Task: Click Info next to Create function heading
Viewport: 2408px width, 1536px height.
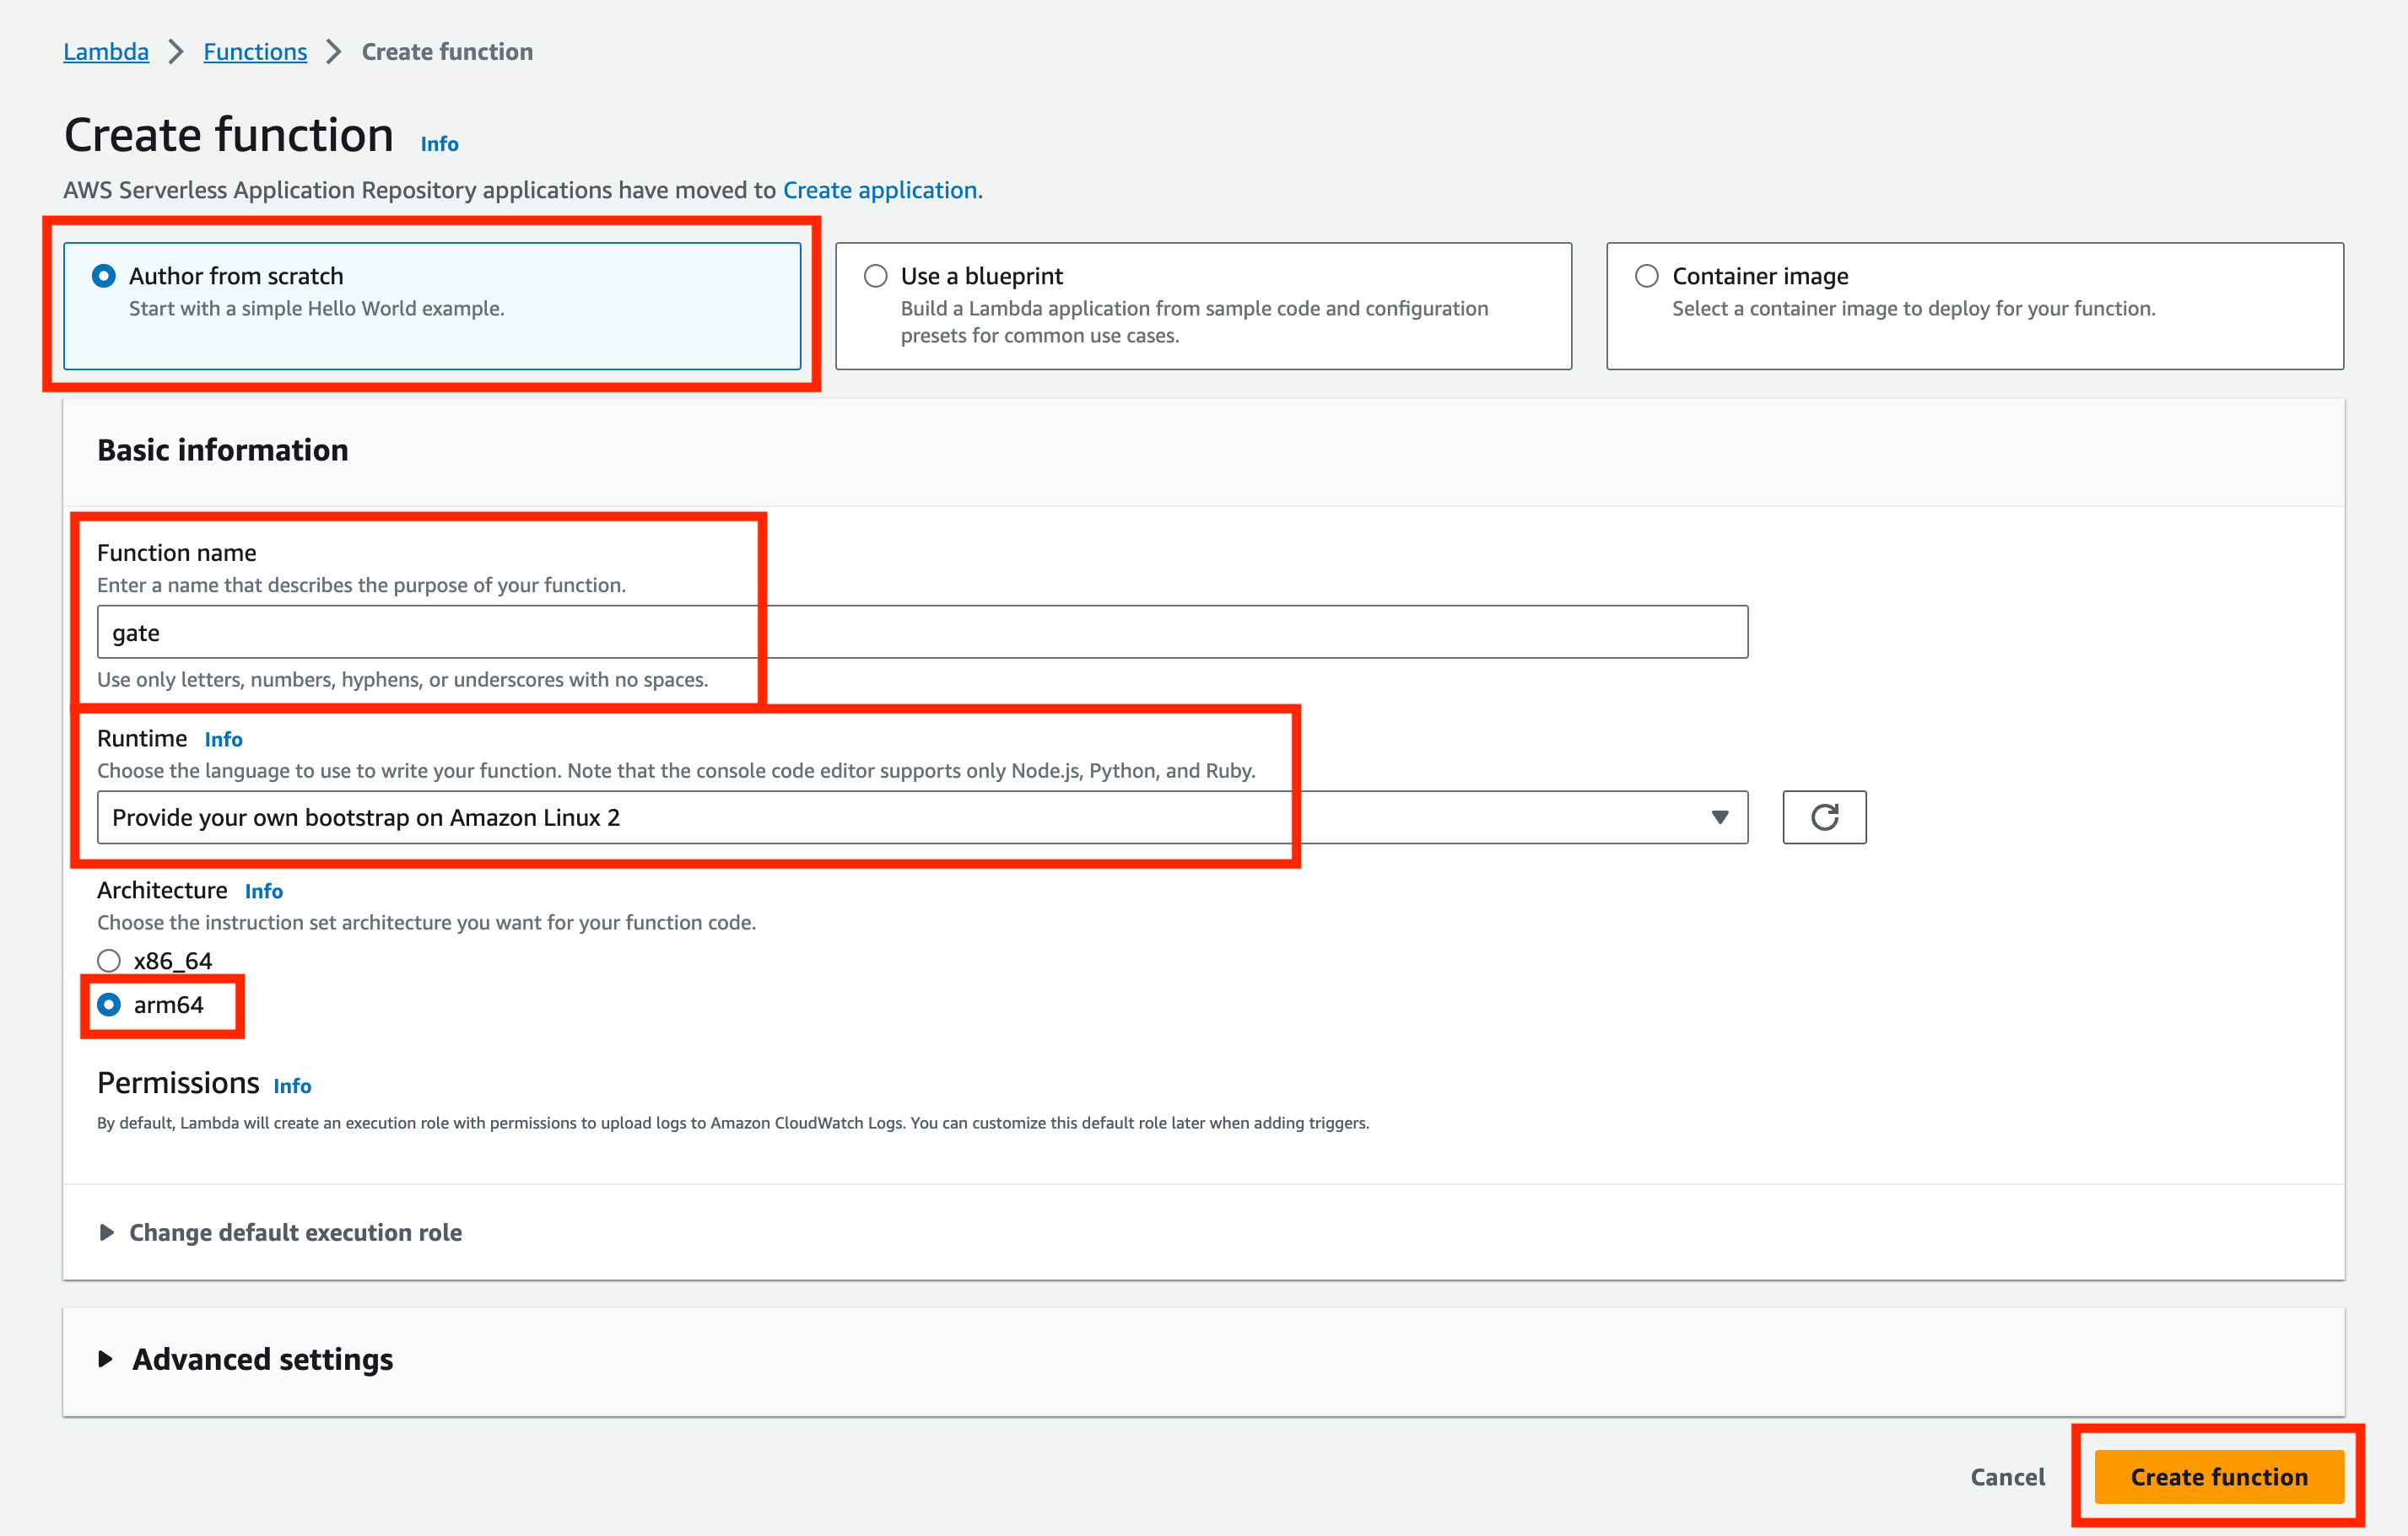Action: click(439, 144)
